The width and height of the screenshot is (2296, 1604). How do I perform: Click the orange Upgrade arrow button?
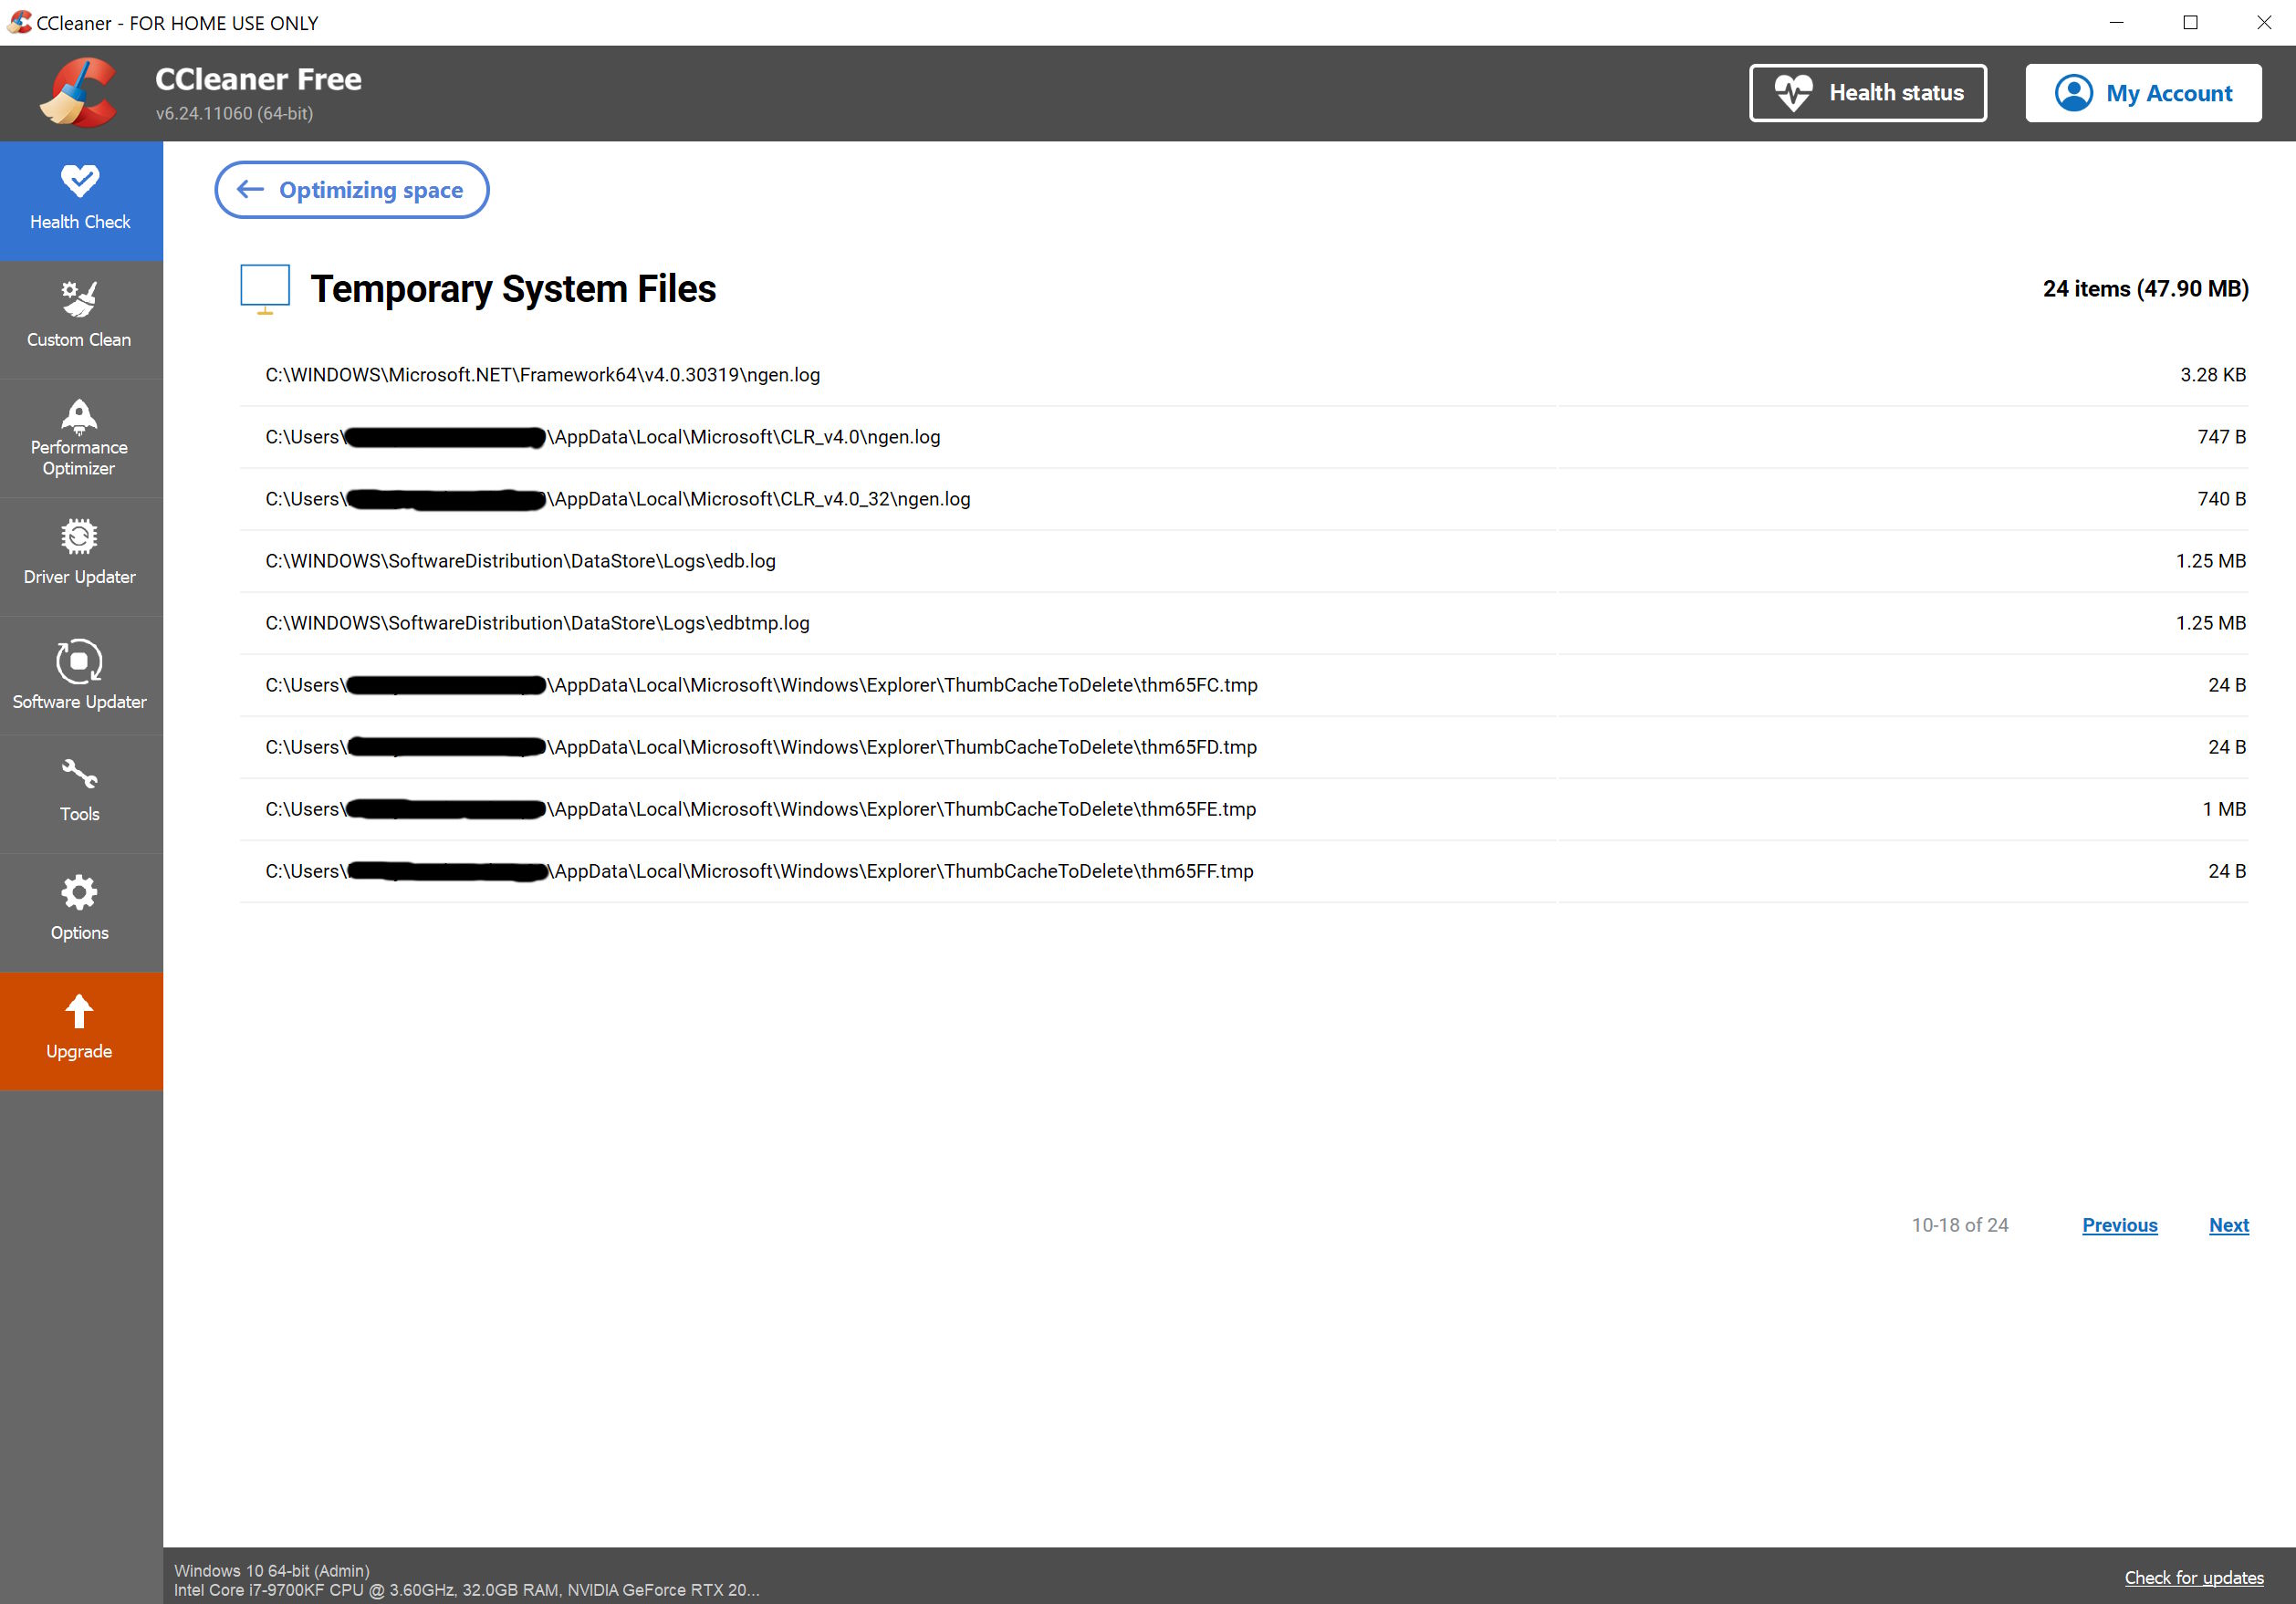click(80, 1029)
